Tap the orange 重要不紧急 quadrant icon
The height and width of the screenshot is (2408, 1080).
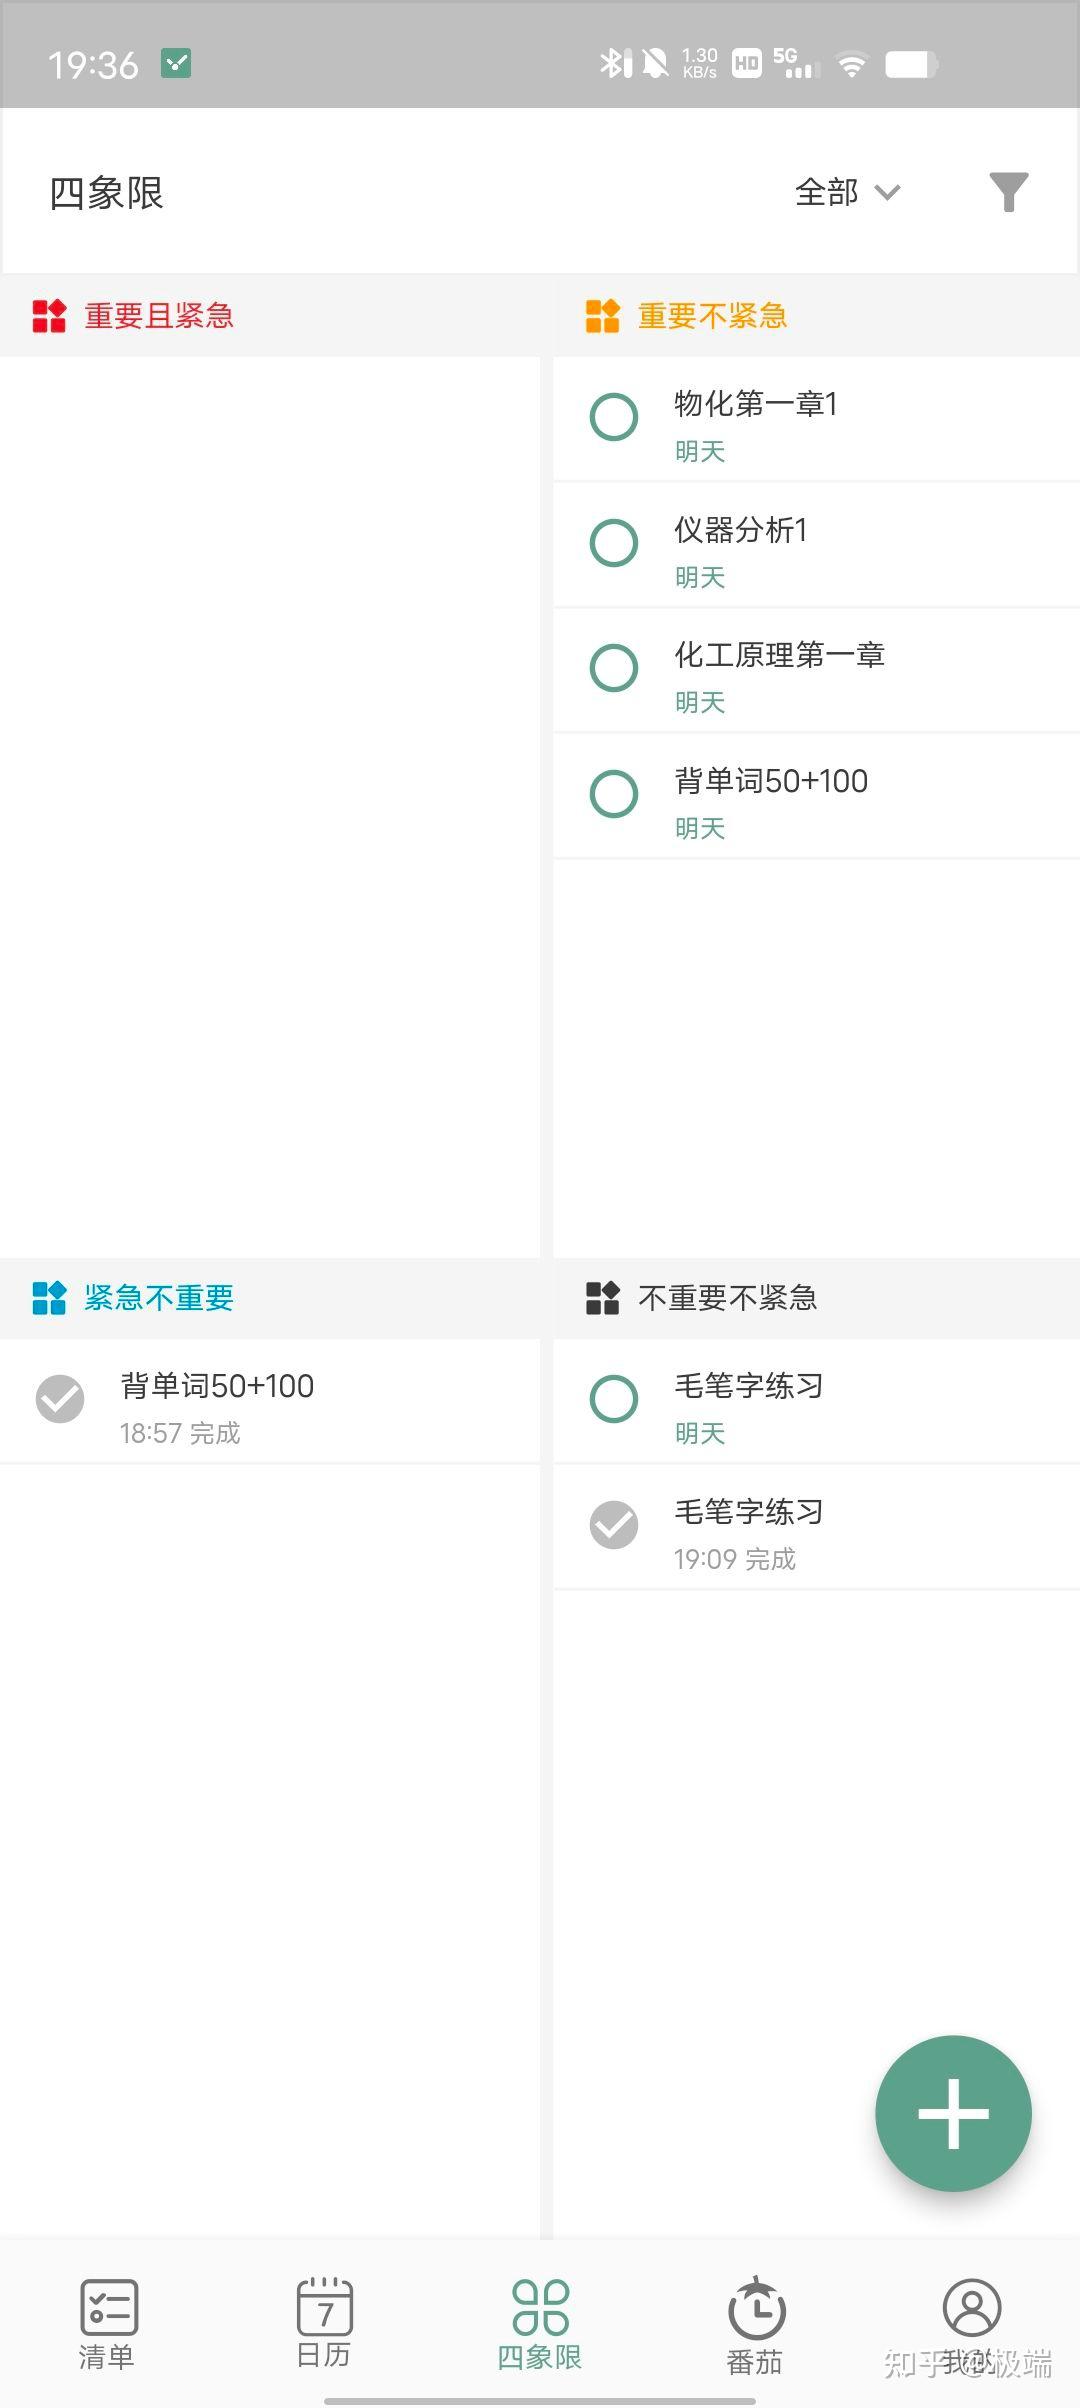(603, 316)
